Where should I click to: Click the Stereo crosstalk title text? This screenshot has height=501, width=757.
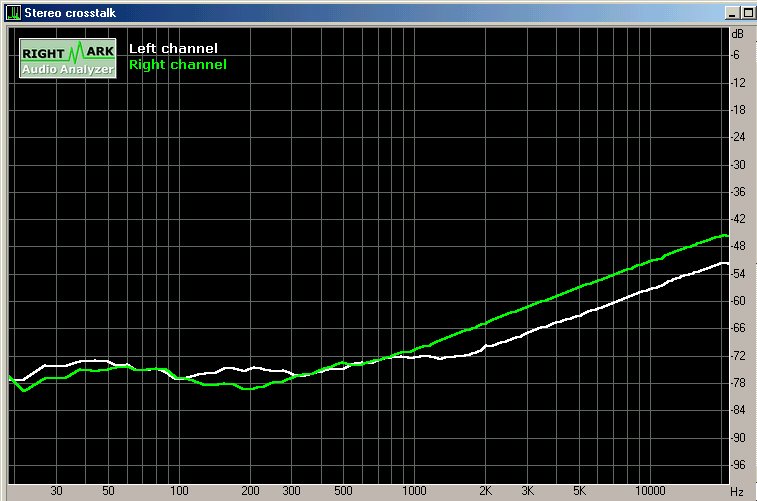click(x=70, y=13)
